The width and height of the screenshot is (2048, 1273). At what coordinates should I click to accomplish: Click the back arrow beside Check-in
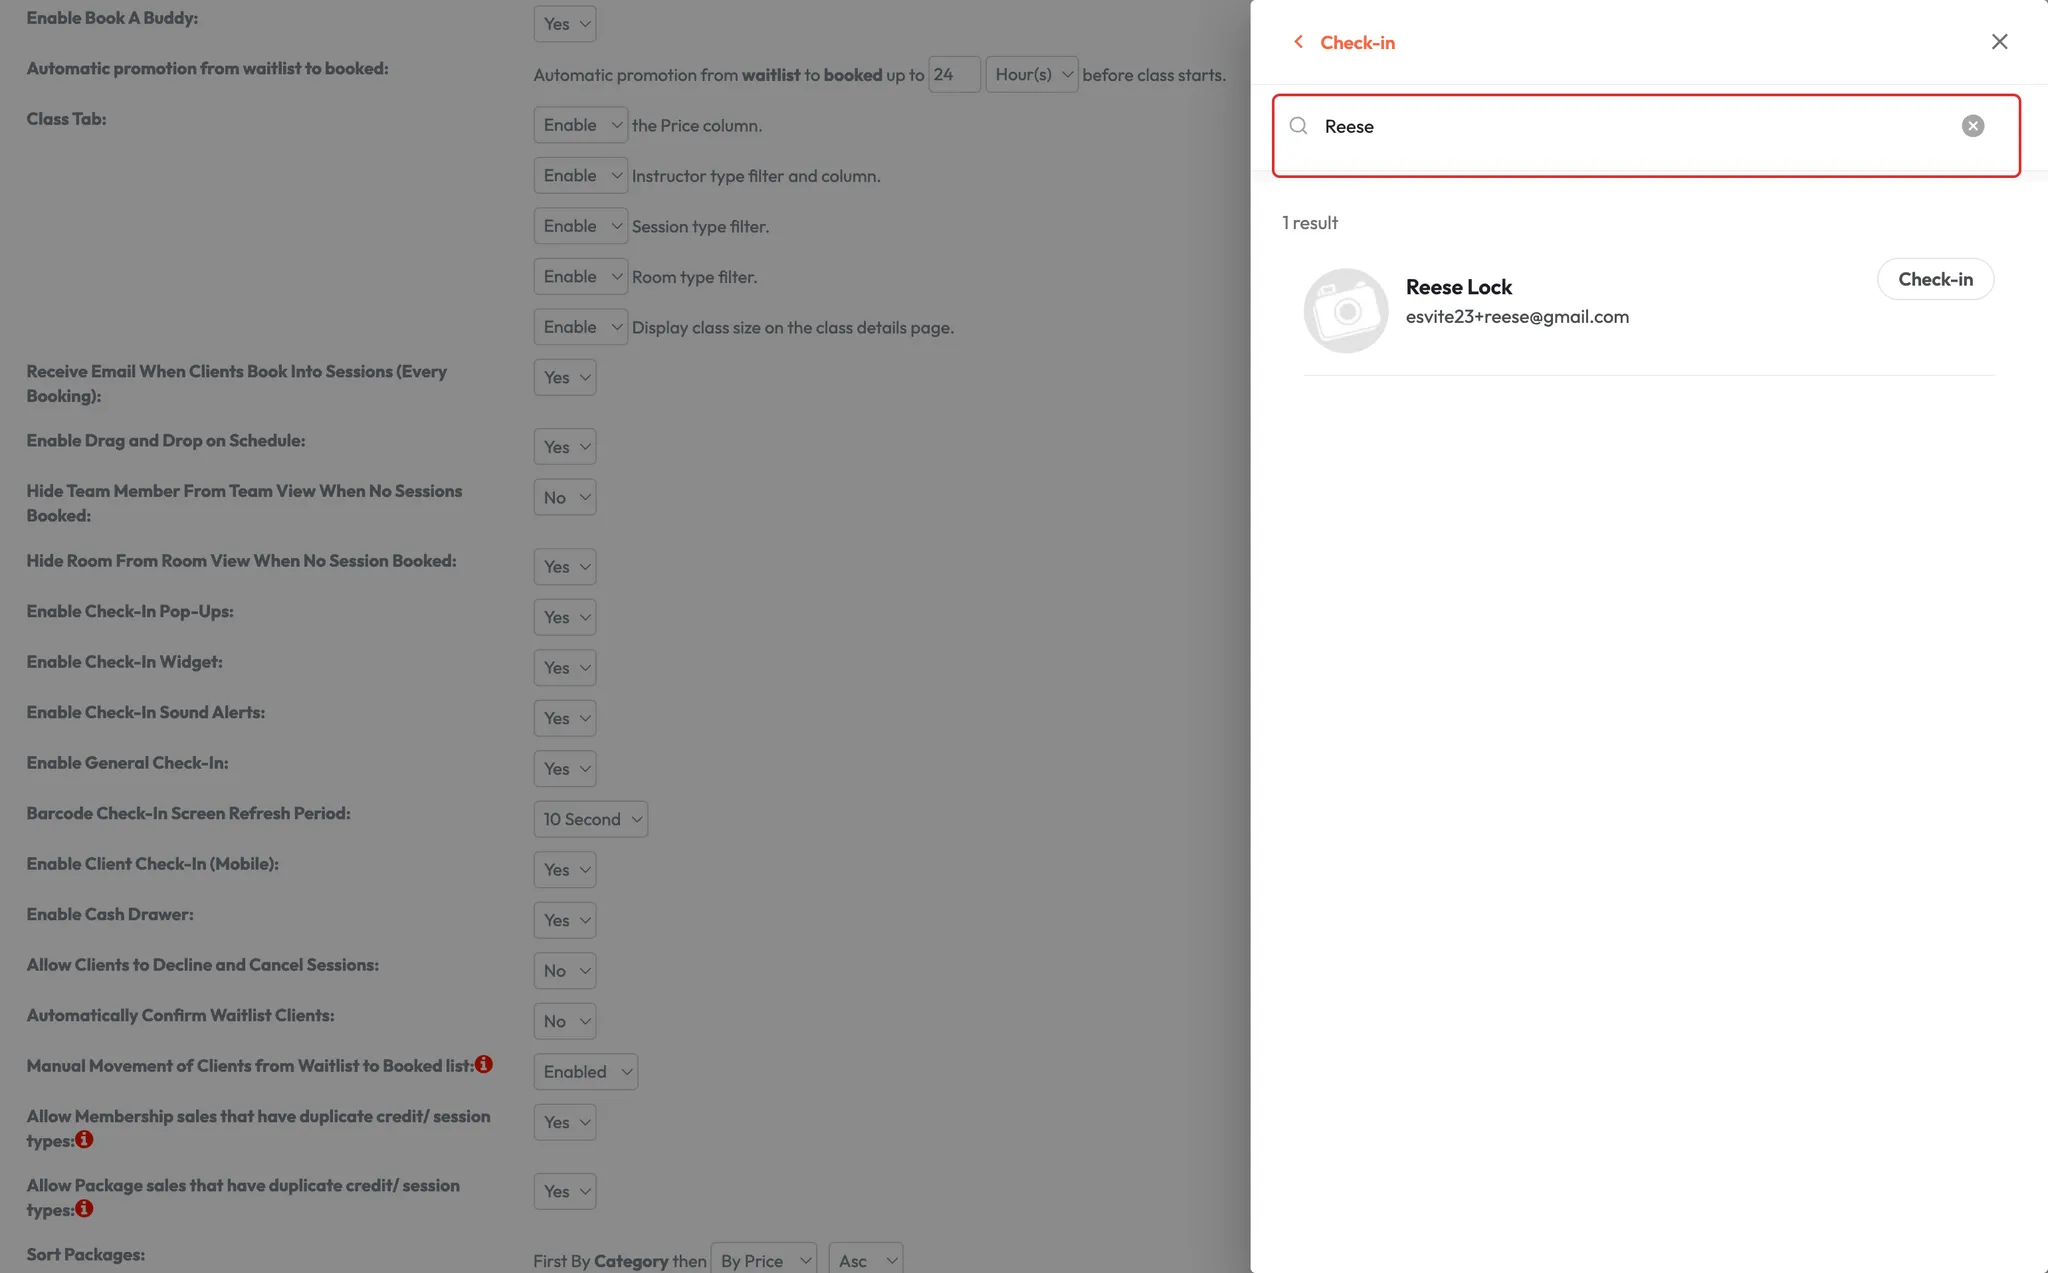1298,42
